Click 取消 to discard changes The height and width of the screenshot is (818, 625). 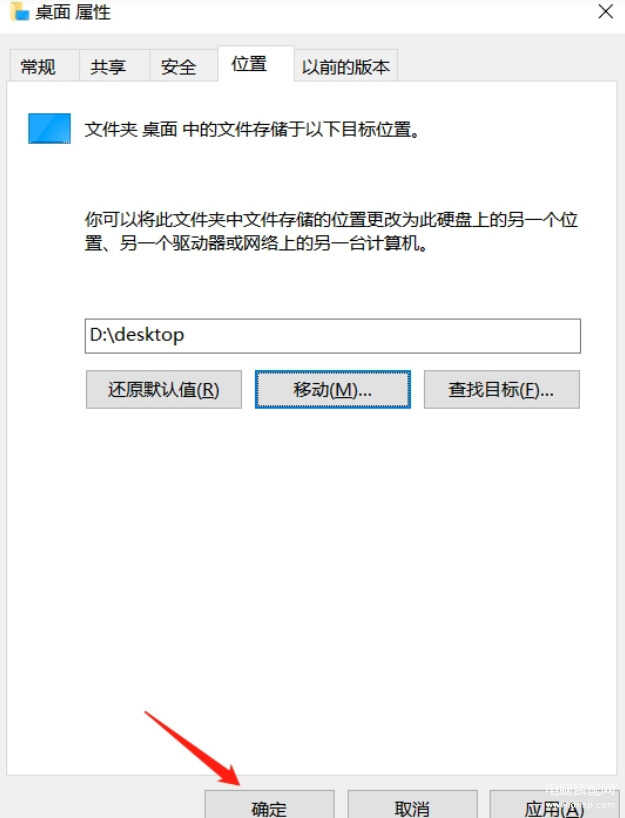(x=412, y=804)
